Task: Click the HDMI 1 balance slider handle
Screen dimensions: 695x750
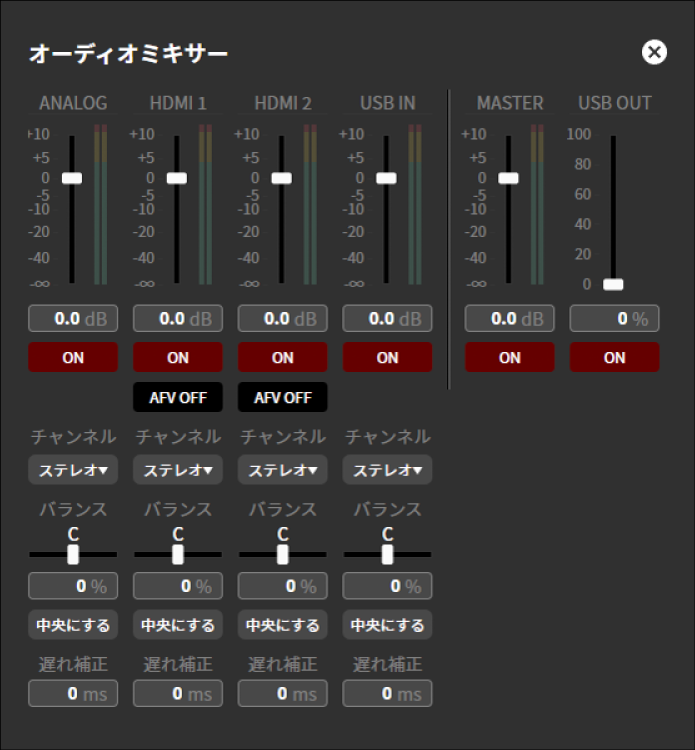Action: [177, 554]
